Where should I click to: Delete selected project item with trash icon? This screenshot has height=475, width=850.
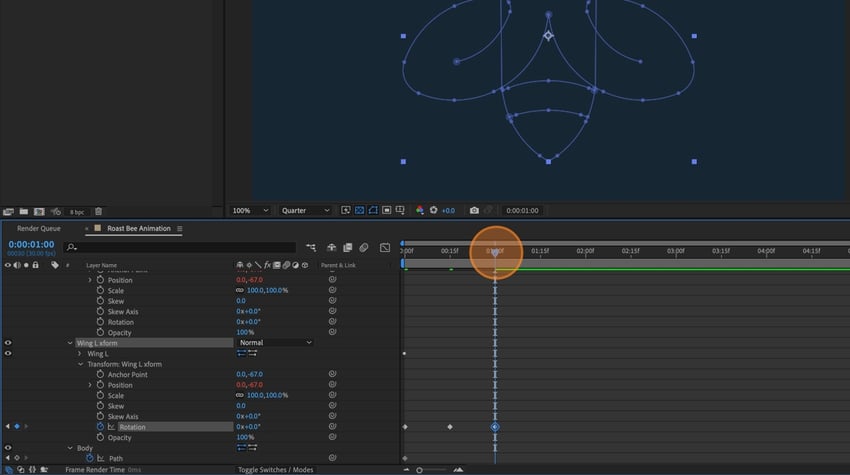click(x=99, y=211)
